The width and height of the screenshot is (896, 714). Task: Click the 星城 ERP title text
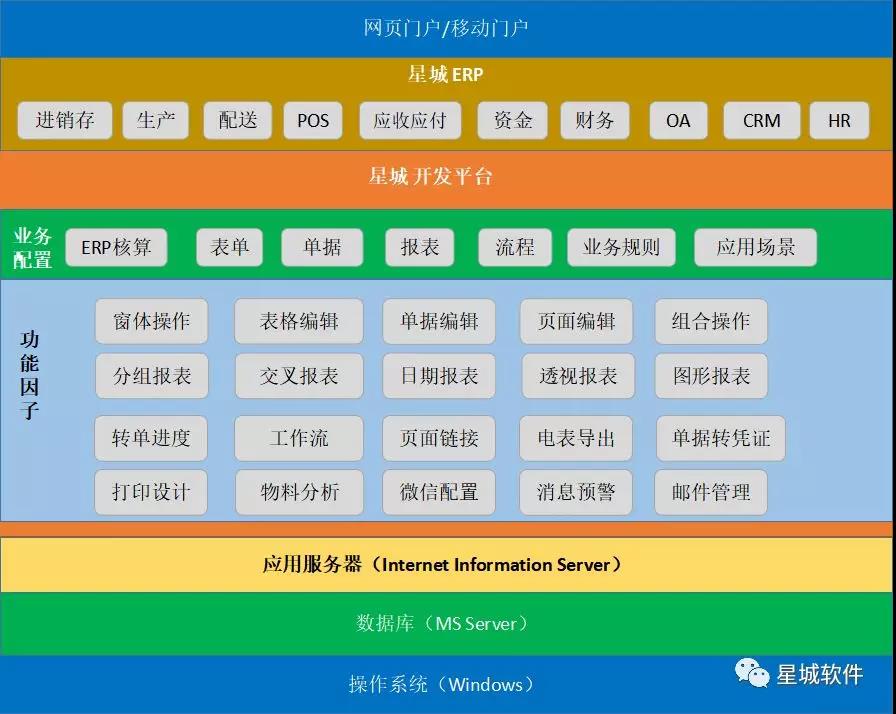446,74
